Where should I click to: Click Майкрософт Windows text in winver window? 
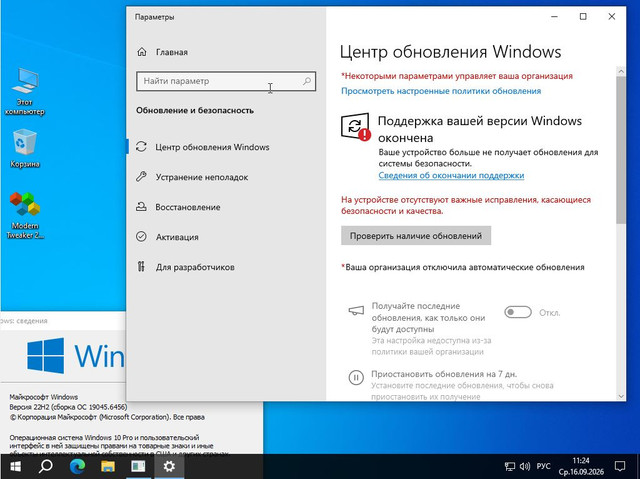[x=44, y=397]
